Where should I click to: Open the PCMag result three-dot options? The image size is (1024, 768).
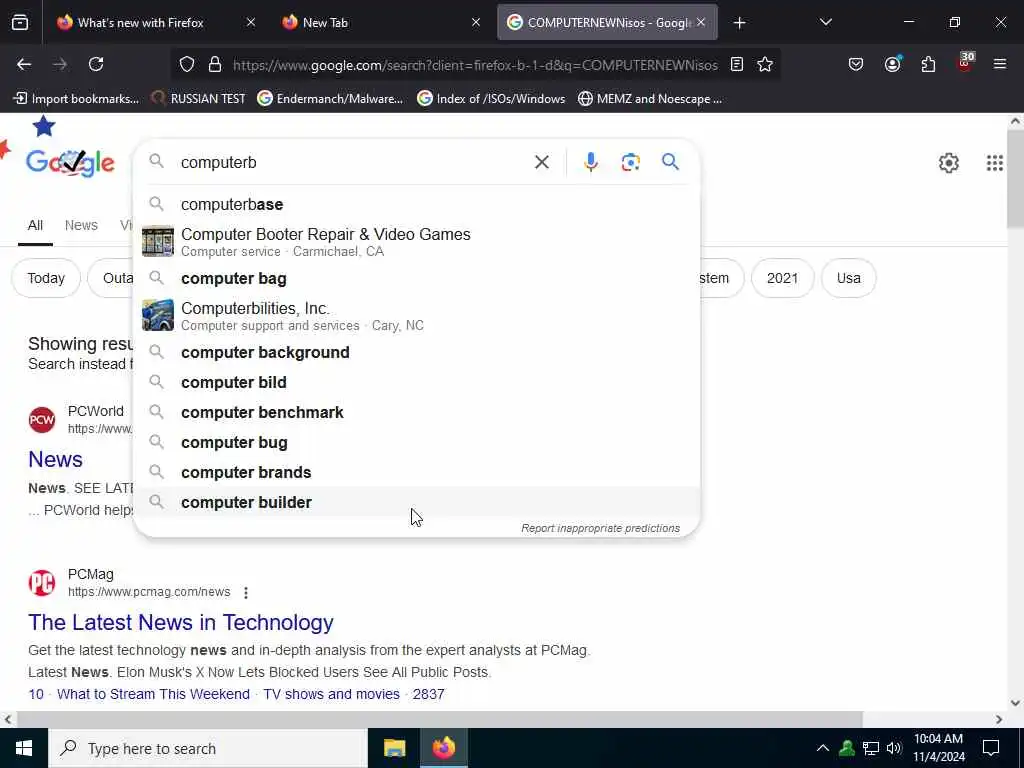click(x=246, y=592)
